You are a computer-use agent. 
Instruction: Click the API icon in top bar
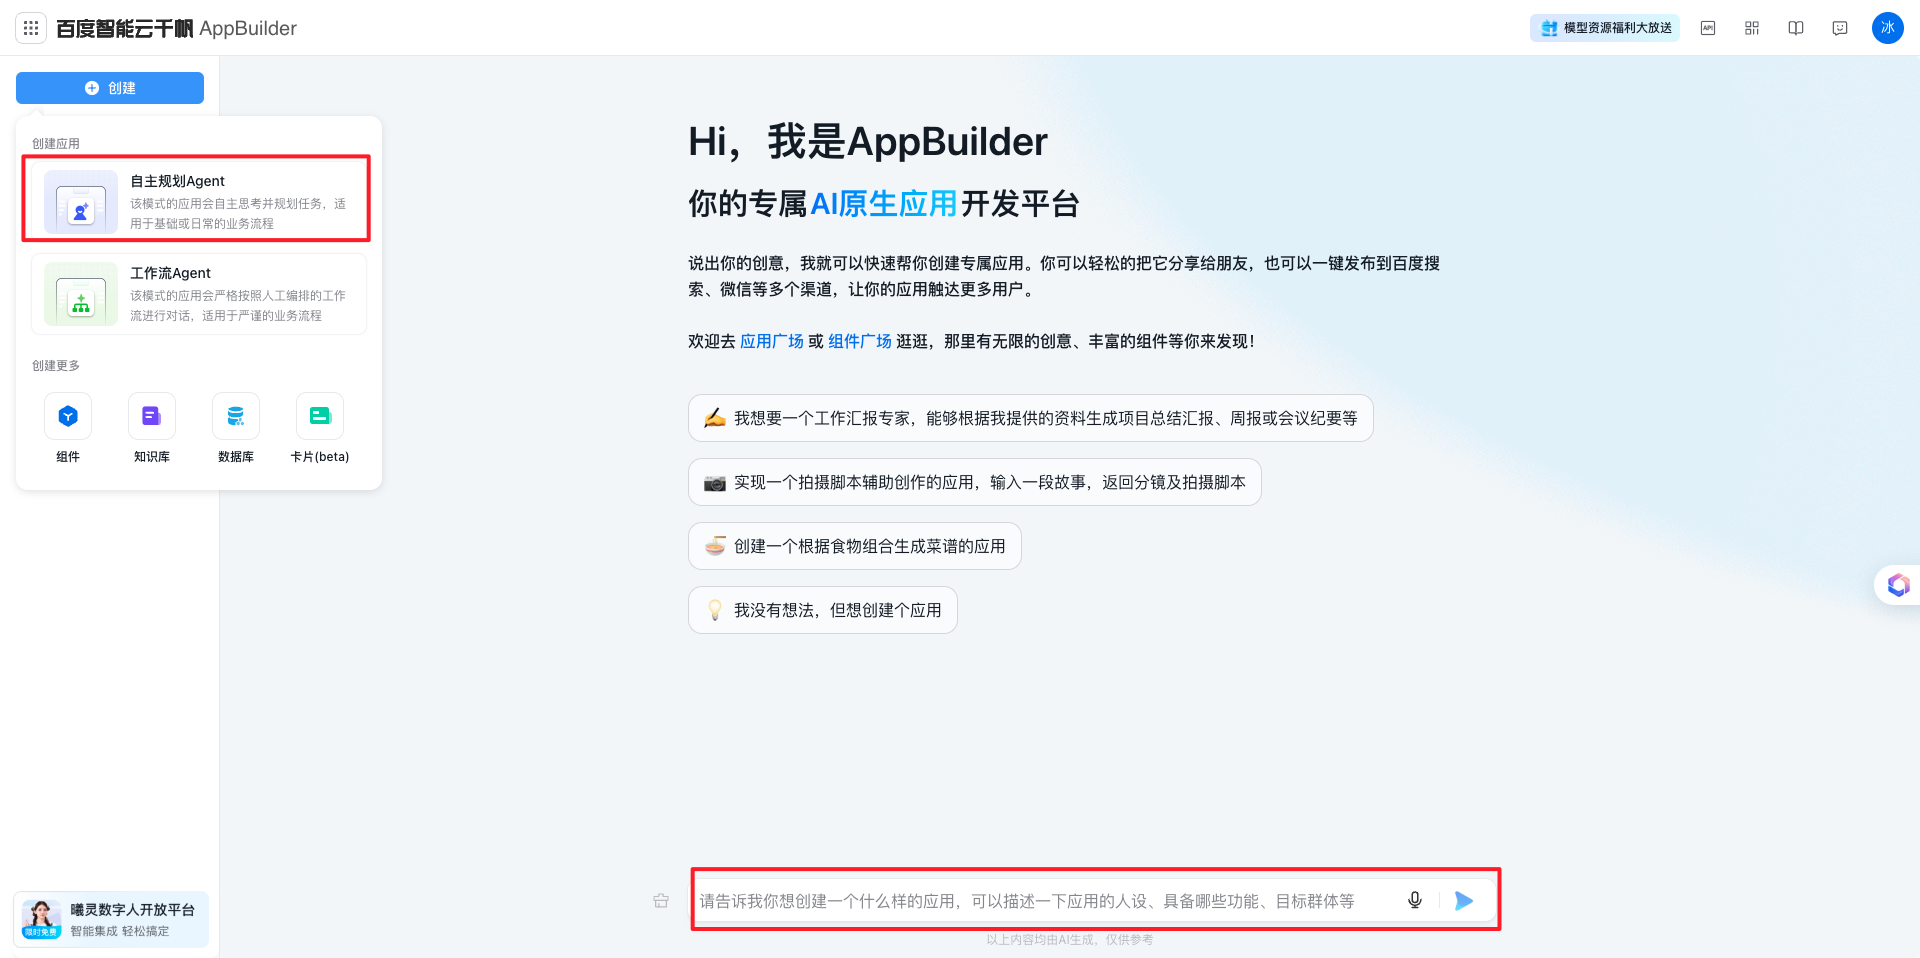click(1708, 28)
